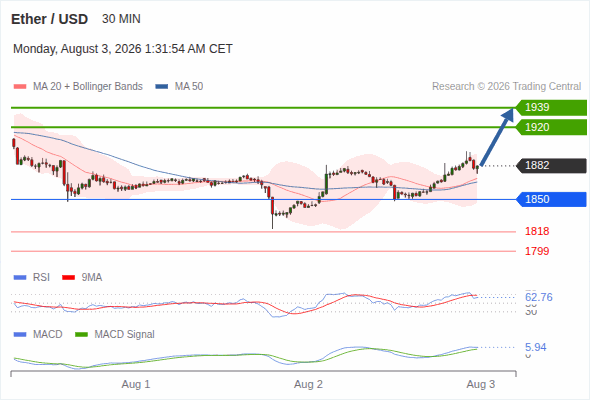
Task: Click the 9MA legend label
Action: pyautogui.click(x=92, y=278)
